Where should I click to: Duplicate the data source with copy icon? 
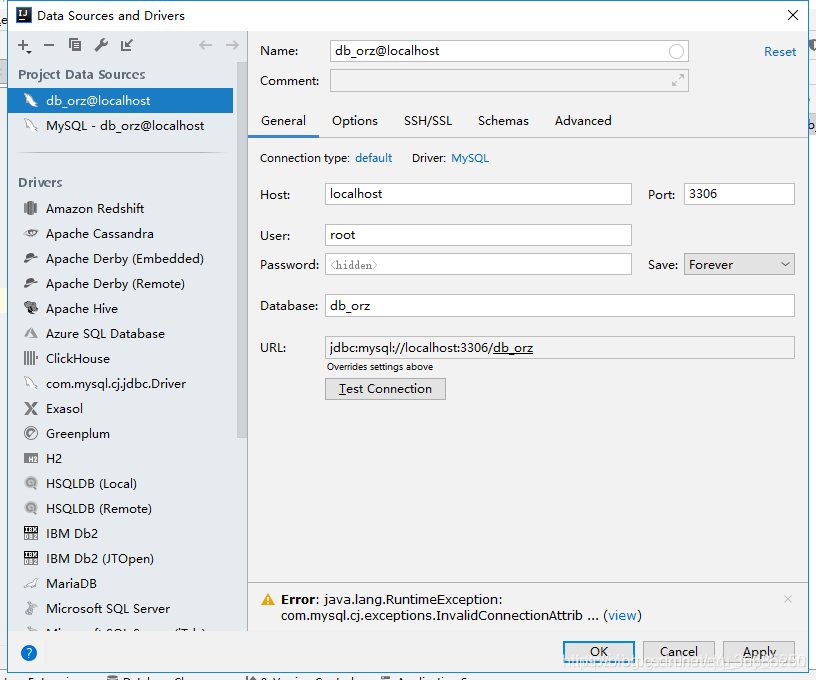coord(75,45)
